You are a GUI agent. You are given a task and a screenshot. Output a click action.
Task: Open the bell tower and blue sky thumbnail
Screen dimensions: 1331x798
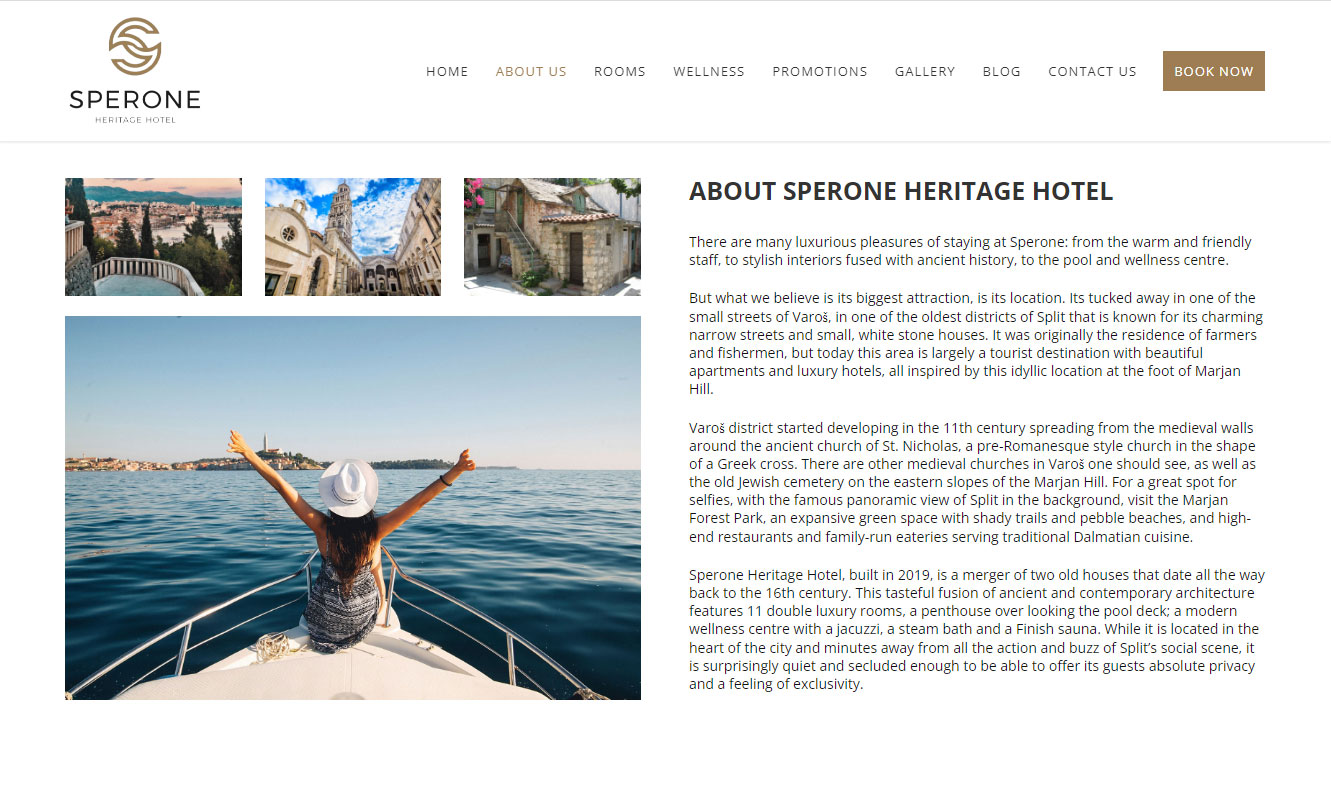coord(353,237)
